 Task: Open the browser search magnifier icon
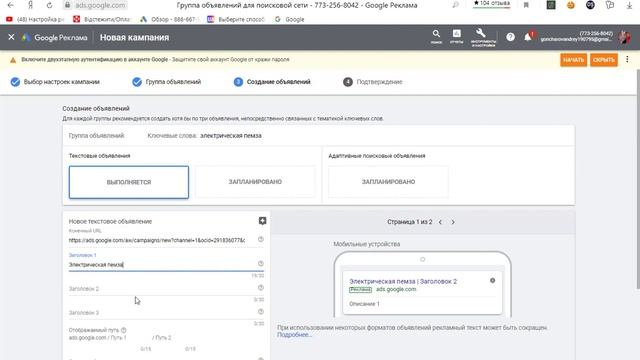(455, 5)
